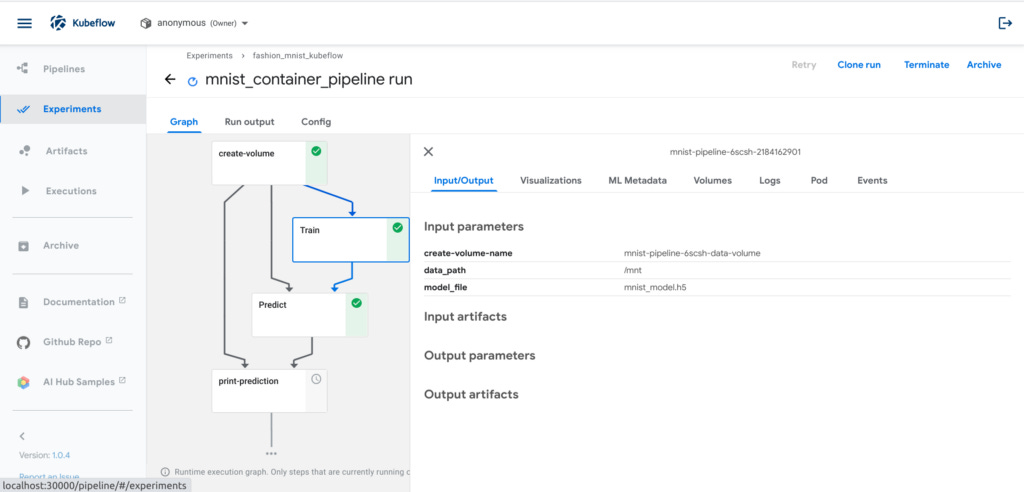Click the graph ellipsis below print-prediction

(271, 453)
